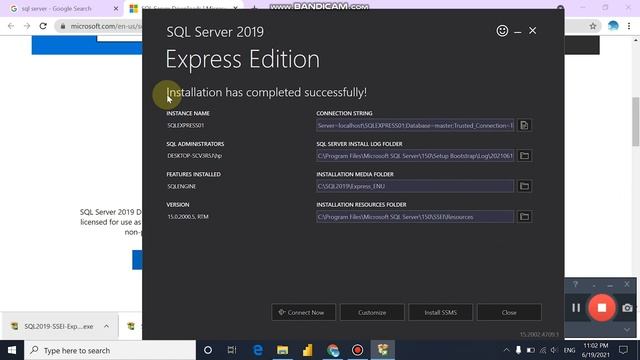Click the browser page vertical scrollbar
This screenshot has height=360, width=640.
[x=636, y=122]
